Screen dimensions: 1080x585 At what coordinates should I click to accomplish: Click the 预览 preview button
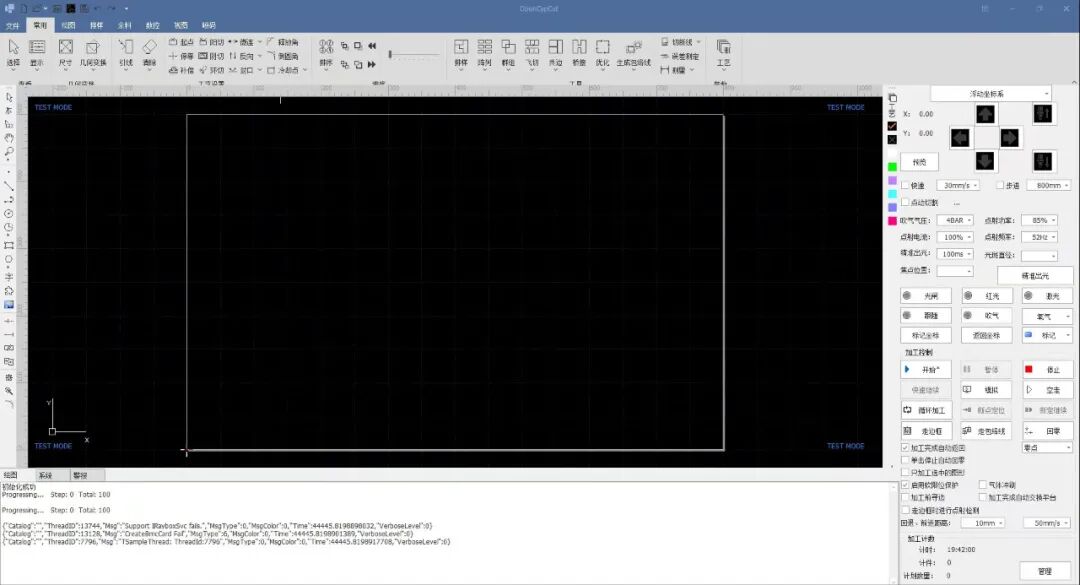coord(920,163)
